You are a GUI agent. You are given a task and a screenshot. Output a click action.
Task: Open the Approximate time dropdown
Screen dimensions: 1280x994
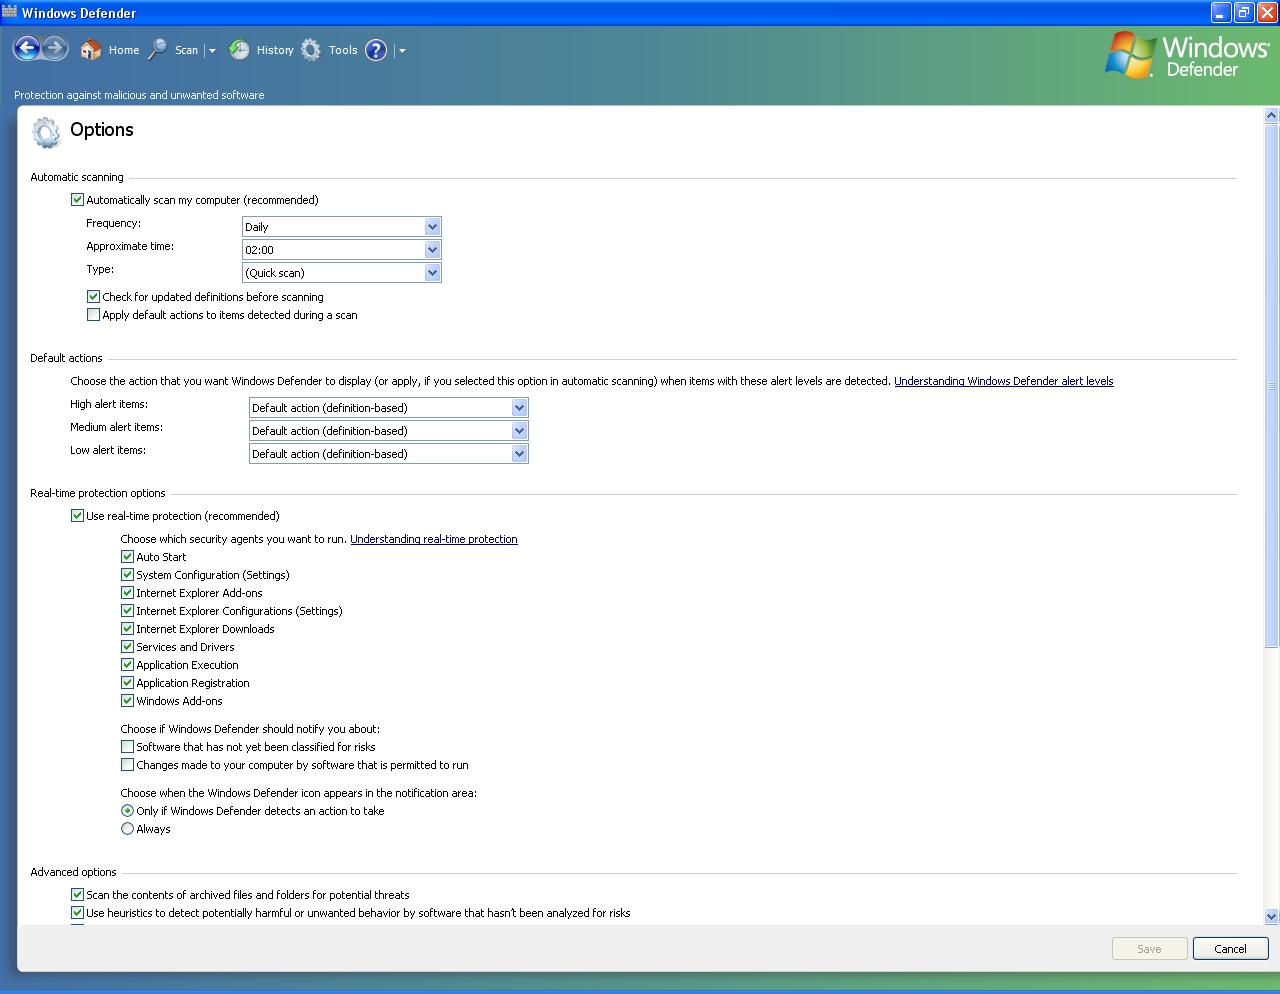[432, 250]
